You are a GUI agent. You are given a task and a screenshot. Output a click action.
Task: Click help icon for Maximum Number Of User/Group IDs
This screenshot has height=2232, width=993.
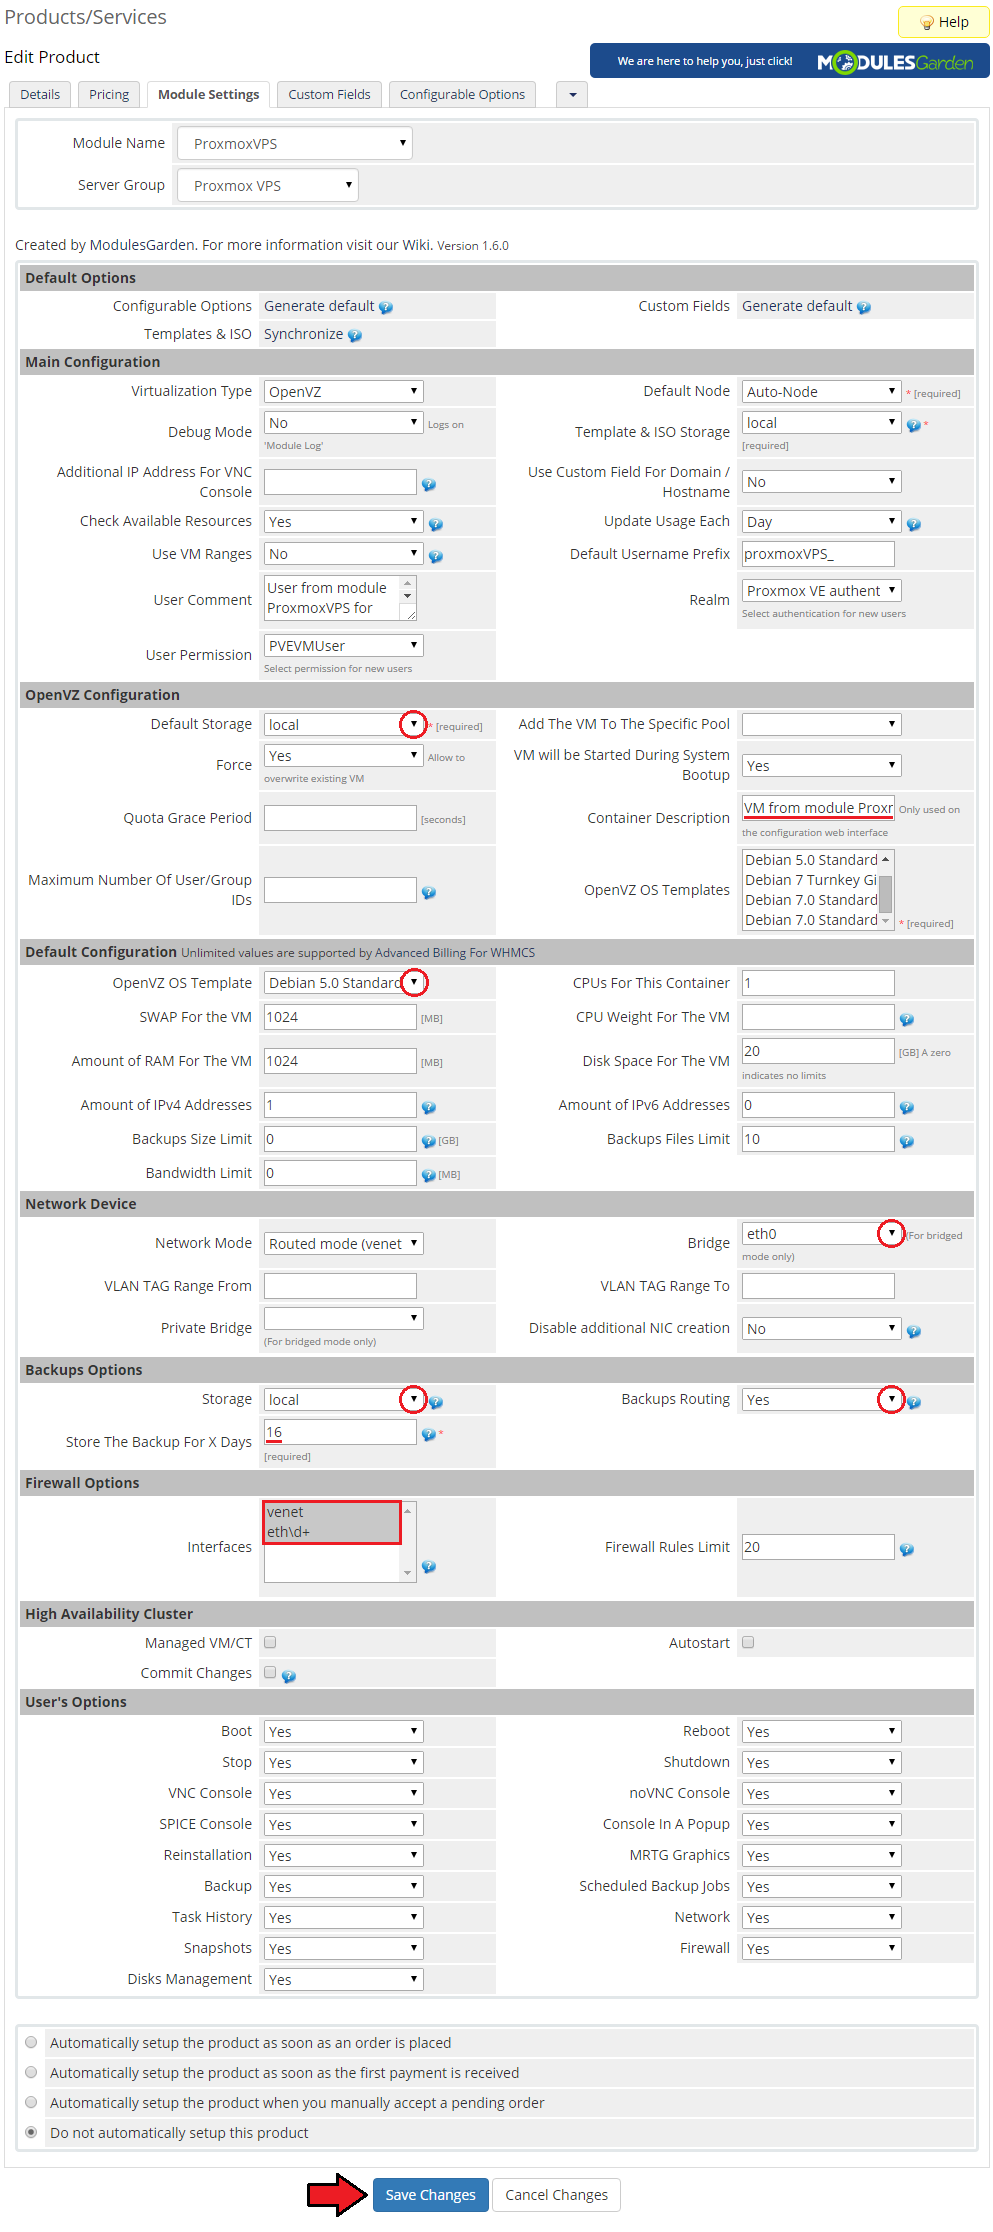coord(429,892)
